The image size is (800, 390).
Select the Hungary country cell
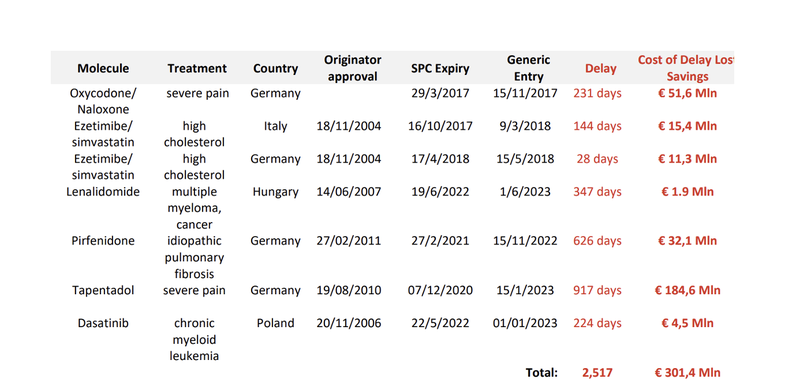pyautogui.click(x=276, y=192)
